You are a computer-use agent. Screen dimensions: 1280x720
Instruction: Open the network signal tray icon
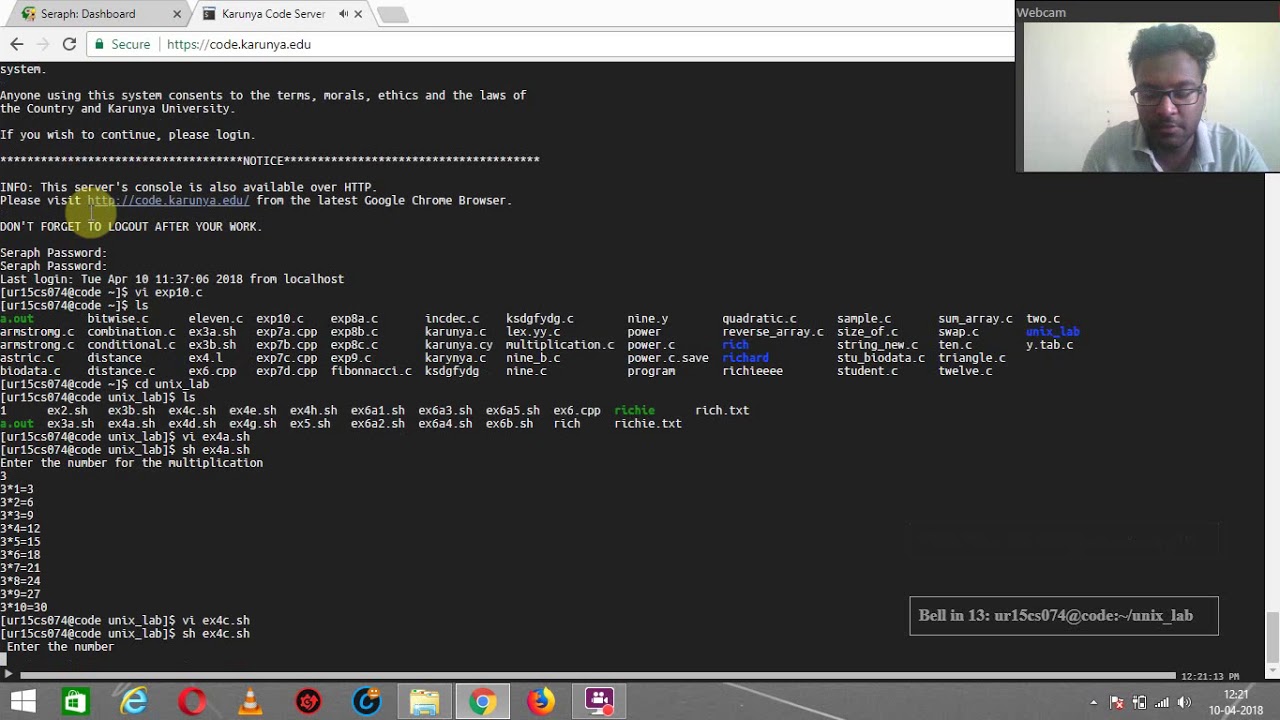(x=1161, y=702)
